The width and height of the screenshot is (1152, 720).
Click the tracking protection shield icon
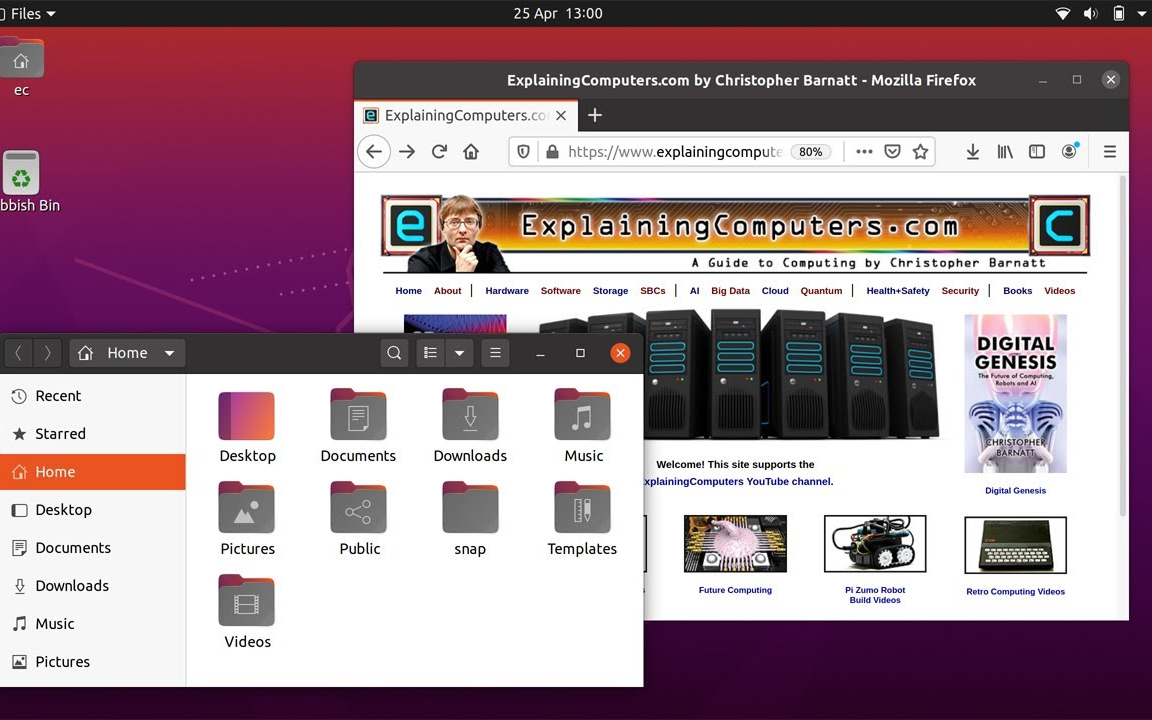[523, 151]
